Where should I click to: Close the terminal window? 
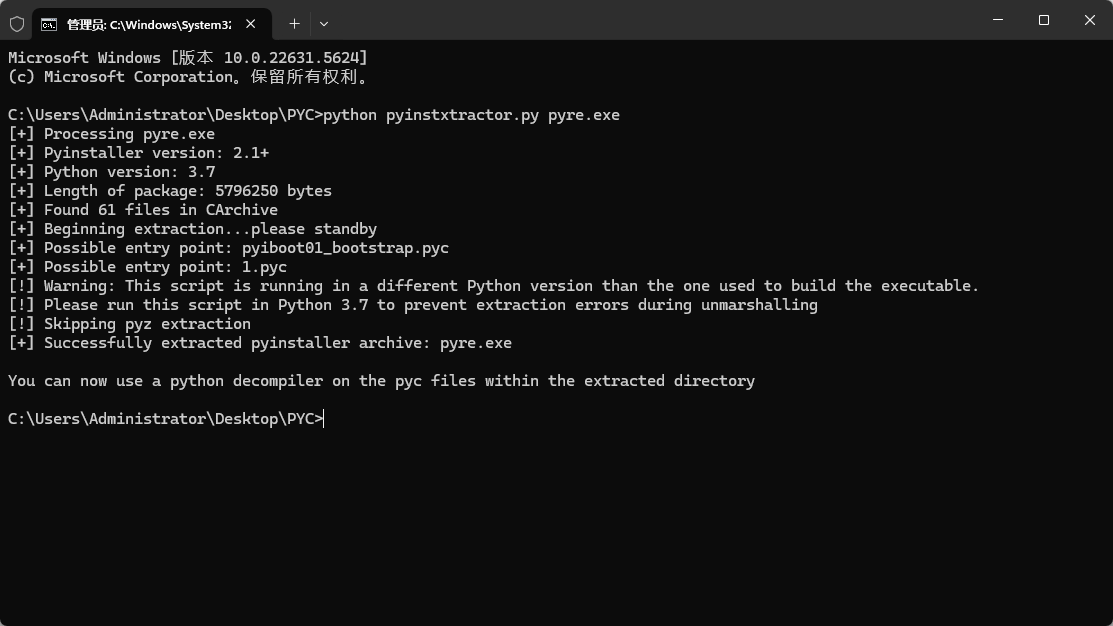click(1090, 20)
